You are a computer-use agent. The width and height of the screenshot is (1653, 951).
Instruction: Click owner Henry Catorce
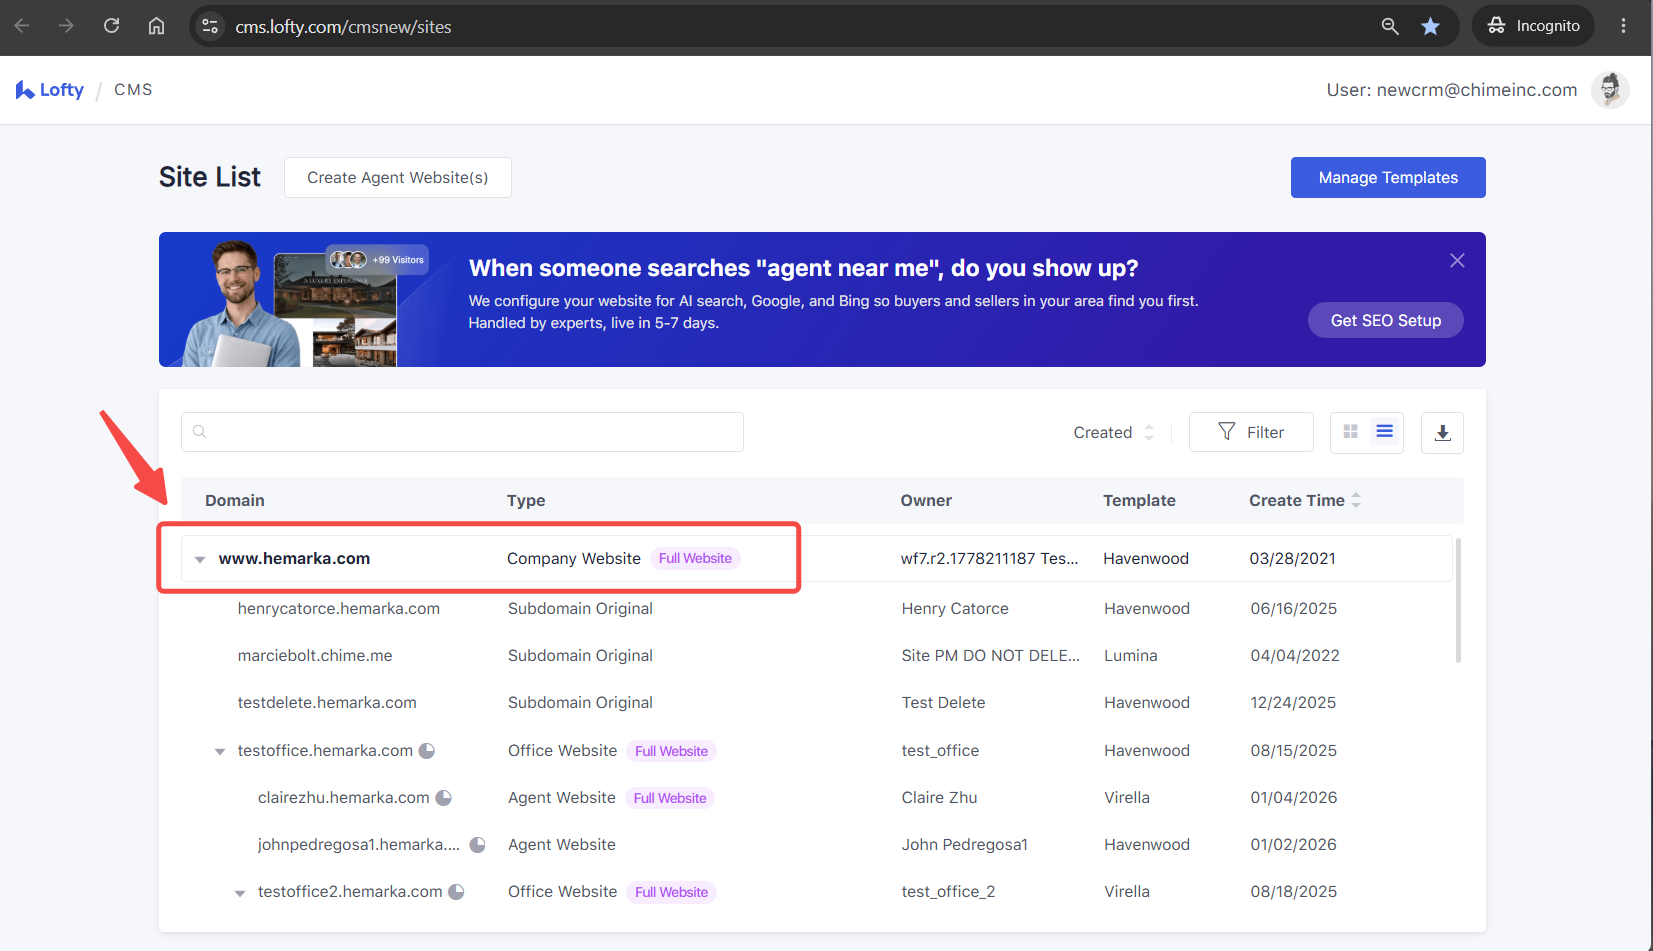(x=955, y=608)
